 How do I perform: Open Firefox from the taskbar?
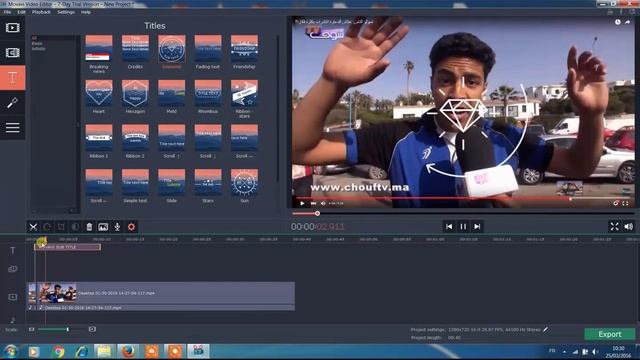pos(128,351)
